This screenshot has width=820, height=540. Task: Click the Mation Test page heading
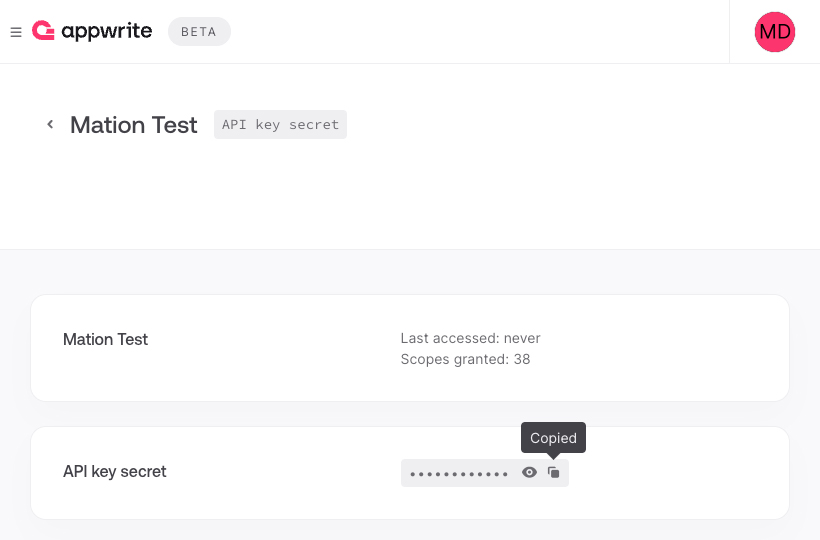pos(134,125)
